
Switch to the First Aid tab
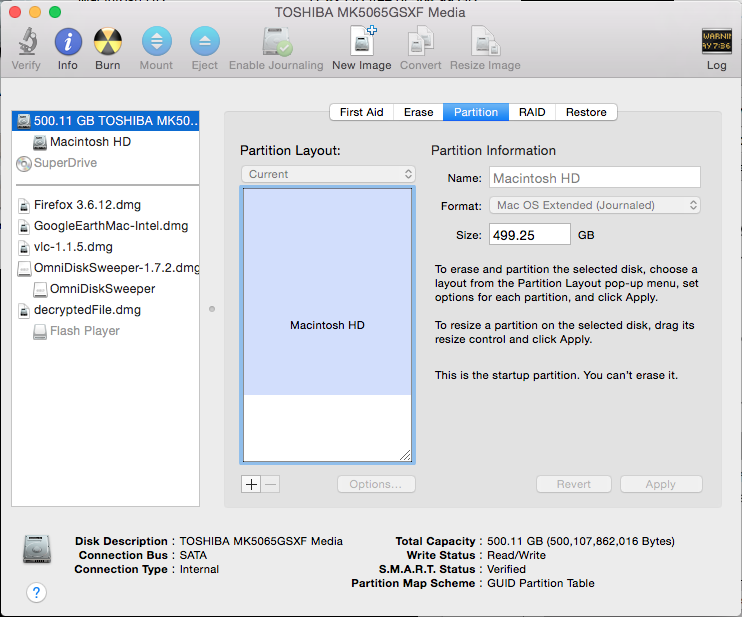[361, 112]
